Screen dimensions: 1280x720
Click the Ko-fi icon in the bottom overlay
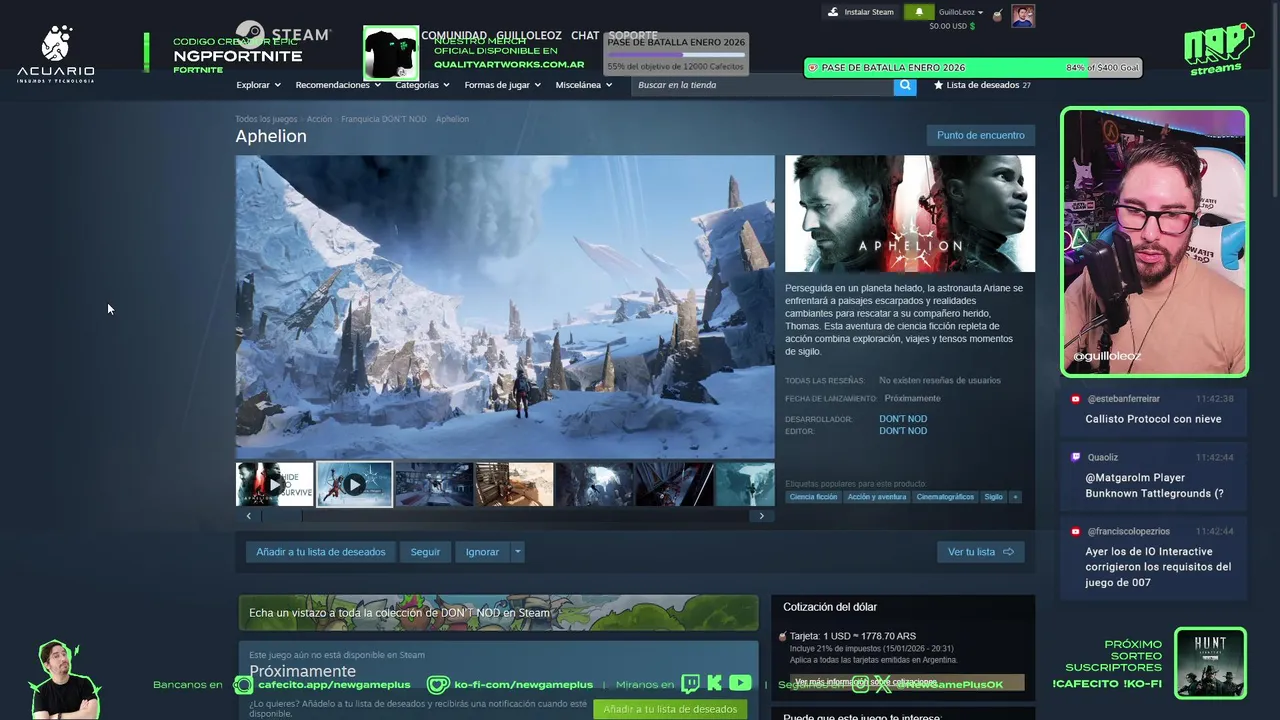[x=437, y=685]
